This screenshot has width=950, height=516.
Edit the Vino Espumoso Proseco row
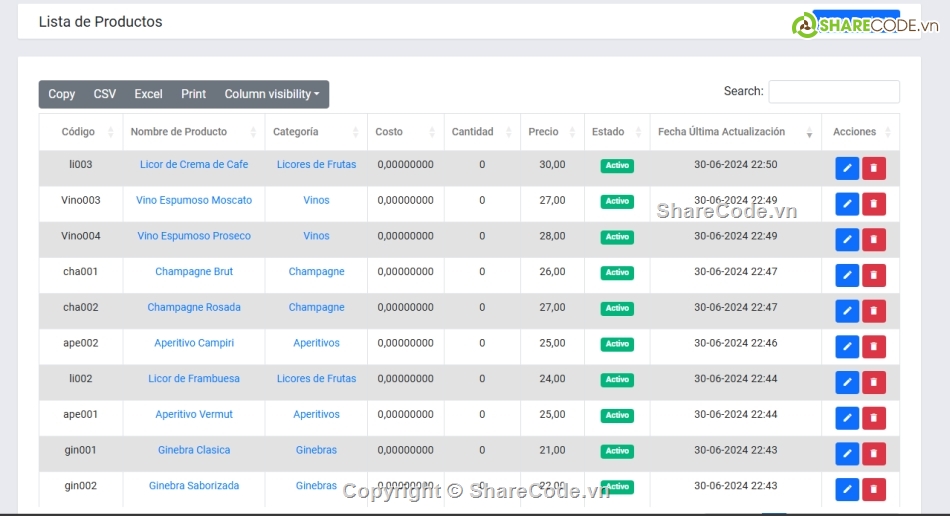(x=847, y=240)
